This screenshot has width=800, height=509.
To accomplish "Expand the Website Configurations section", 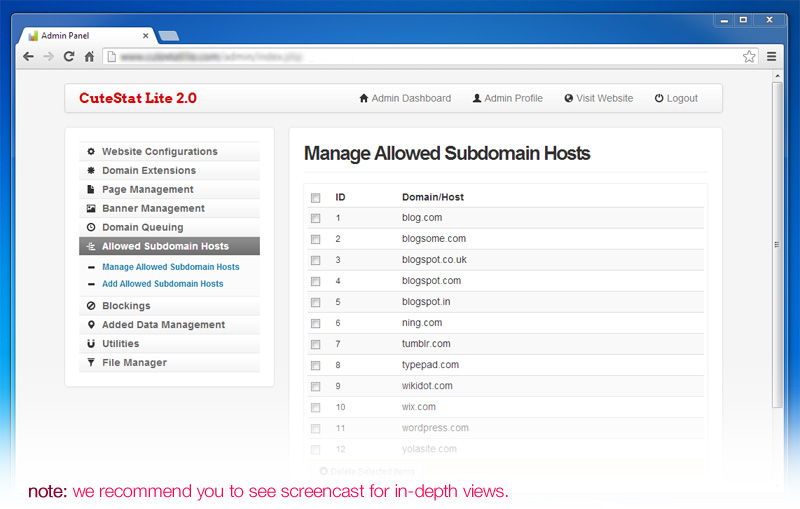I will pos(169,151).
